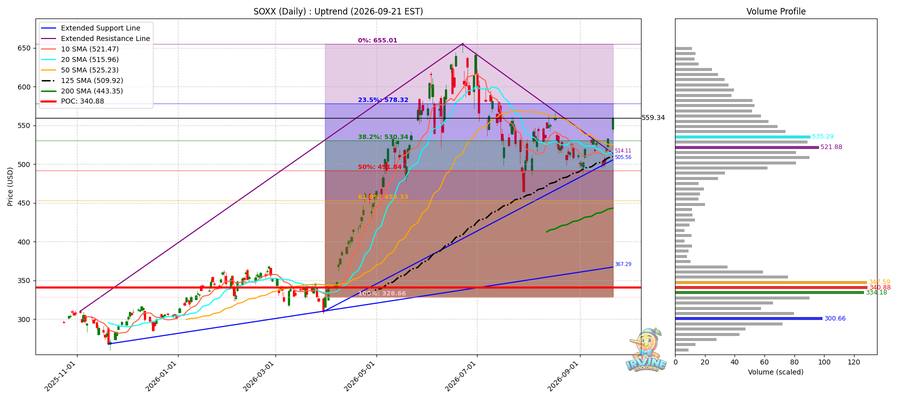This screenshot has height=400, width=900.
Task: Click the current price label 559.34
Action: pyautogui.click(x=653, y=118)
